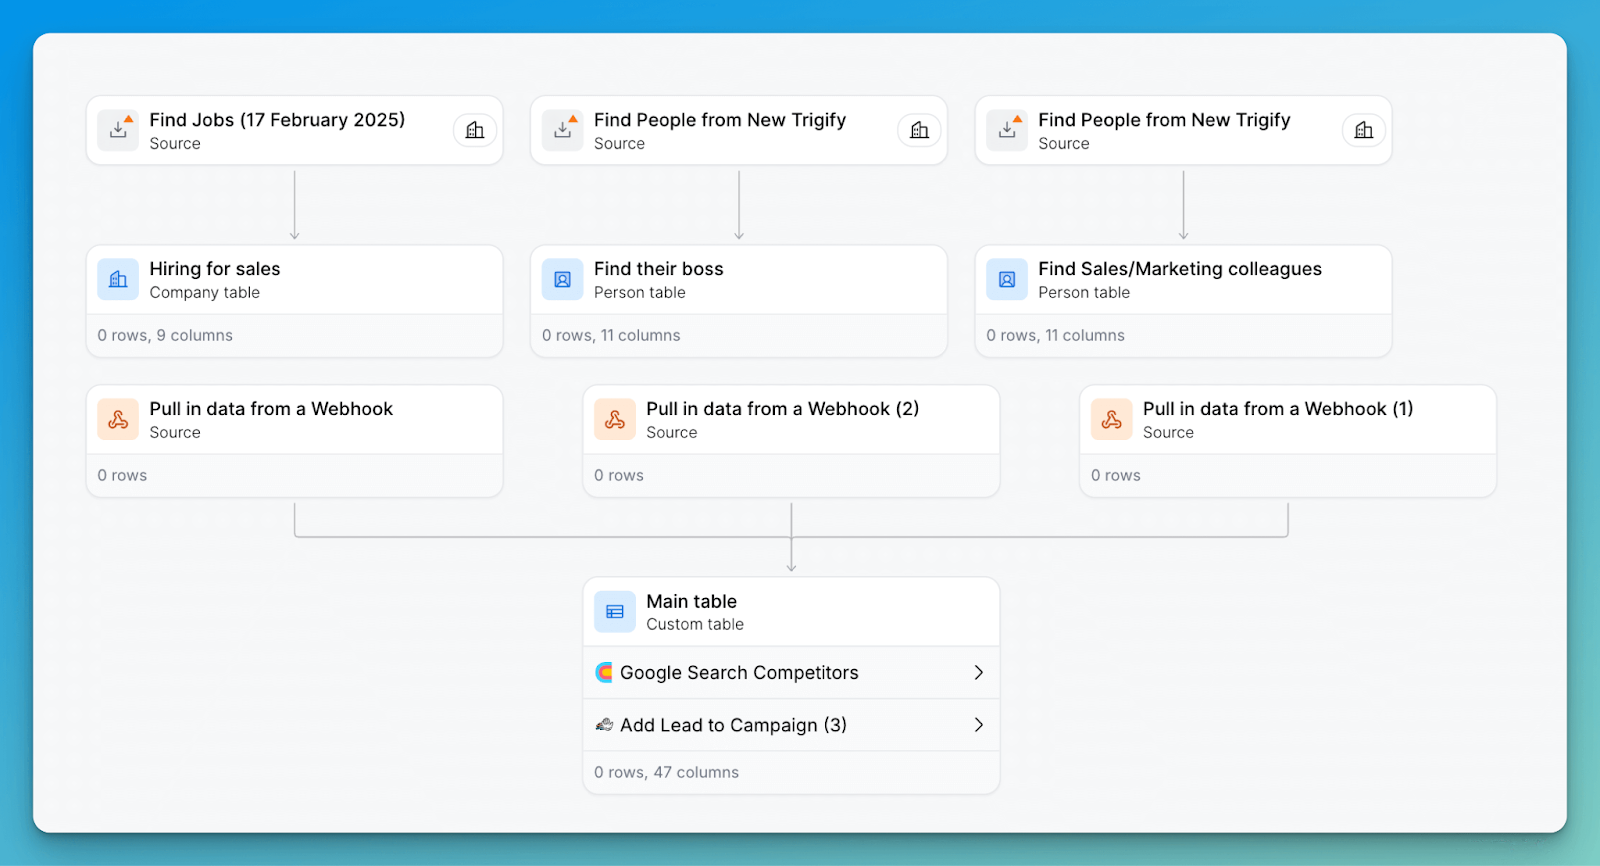Click webhook icon on Pull in data from a Webhook
The image size is (1600, 866).
(x=118, y=420)
